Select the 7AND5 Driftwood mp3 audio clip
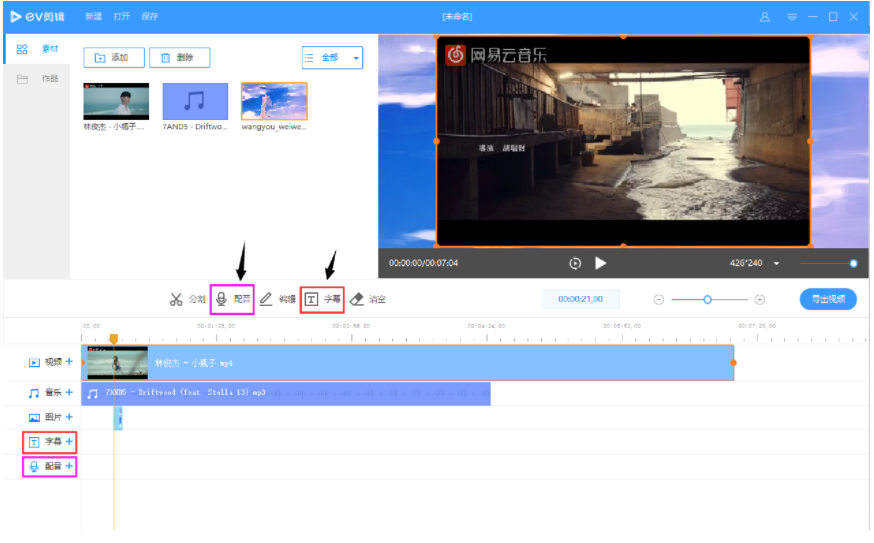The height and width of the screenshot is (543, 874). (x=286, y=393)
